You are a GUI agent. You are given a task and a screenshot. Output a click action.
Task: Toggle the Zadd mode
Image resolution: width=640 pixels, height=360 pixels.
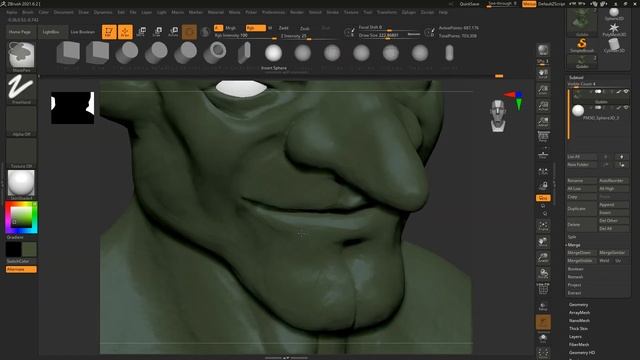(x=283, y=28)
